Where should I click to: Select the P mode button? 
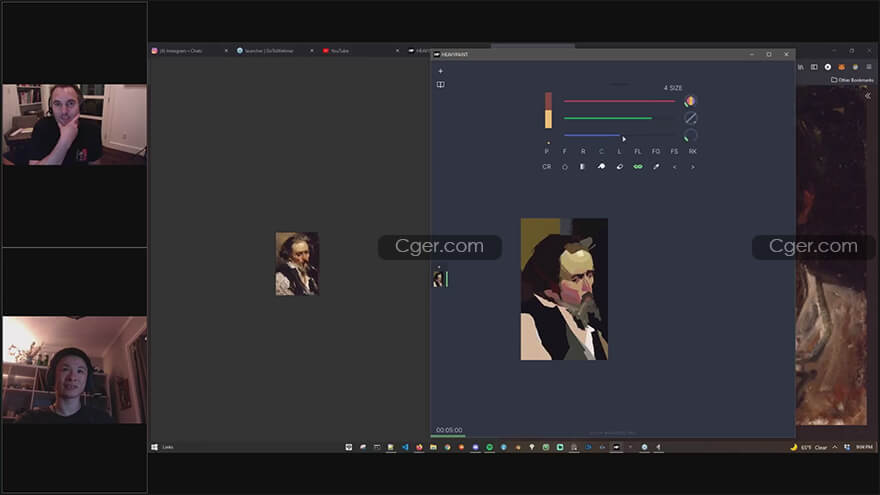(x=547, y=152)
